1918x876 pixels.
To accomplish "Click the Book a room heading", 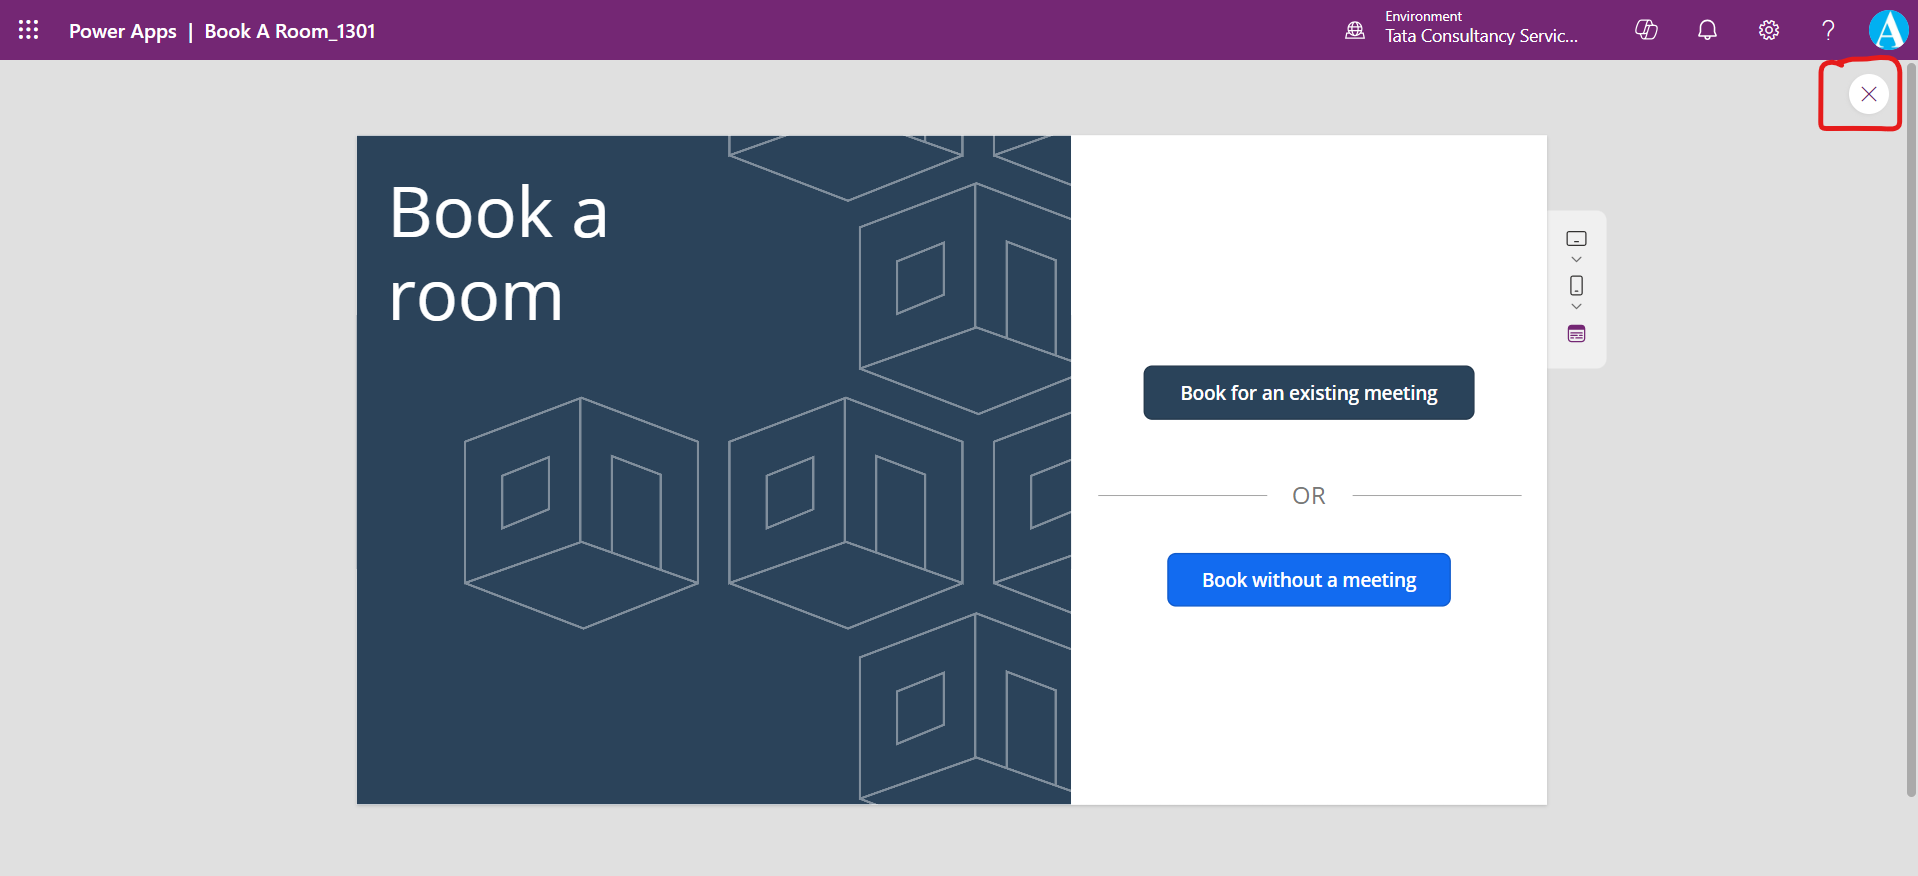I will point(497,254).
